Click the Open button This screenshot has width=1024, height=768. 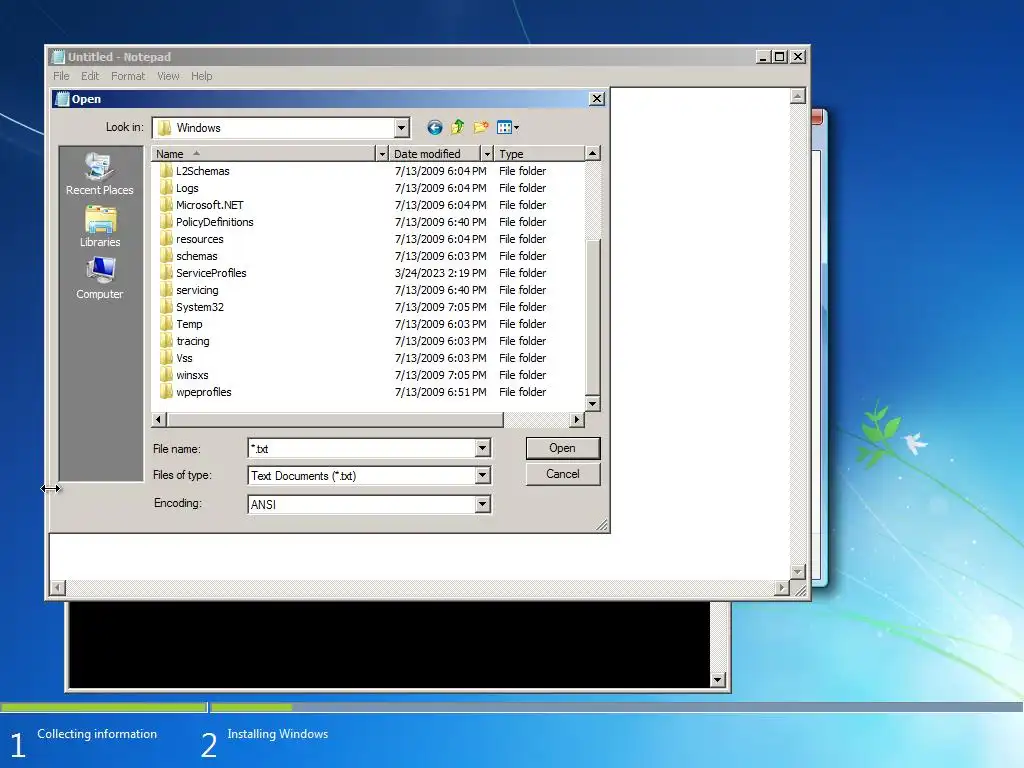pos(562,448)
